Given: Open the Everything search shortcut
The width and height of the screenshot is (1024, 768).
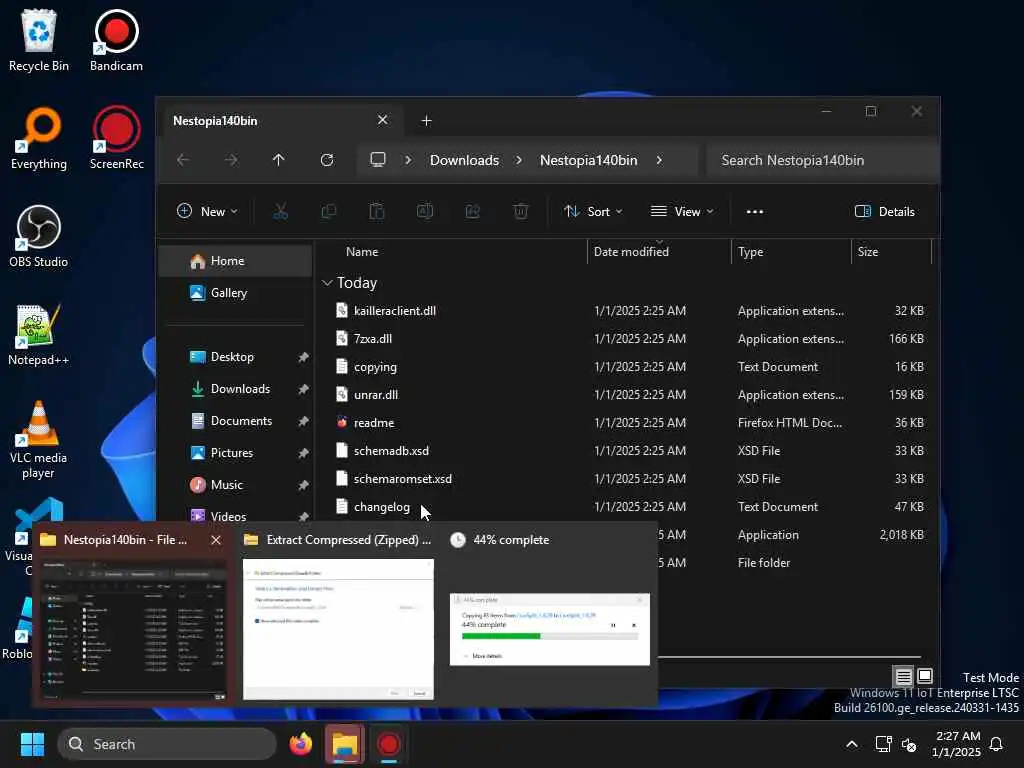Looking at the screenshot, I should coord(39,138).
